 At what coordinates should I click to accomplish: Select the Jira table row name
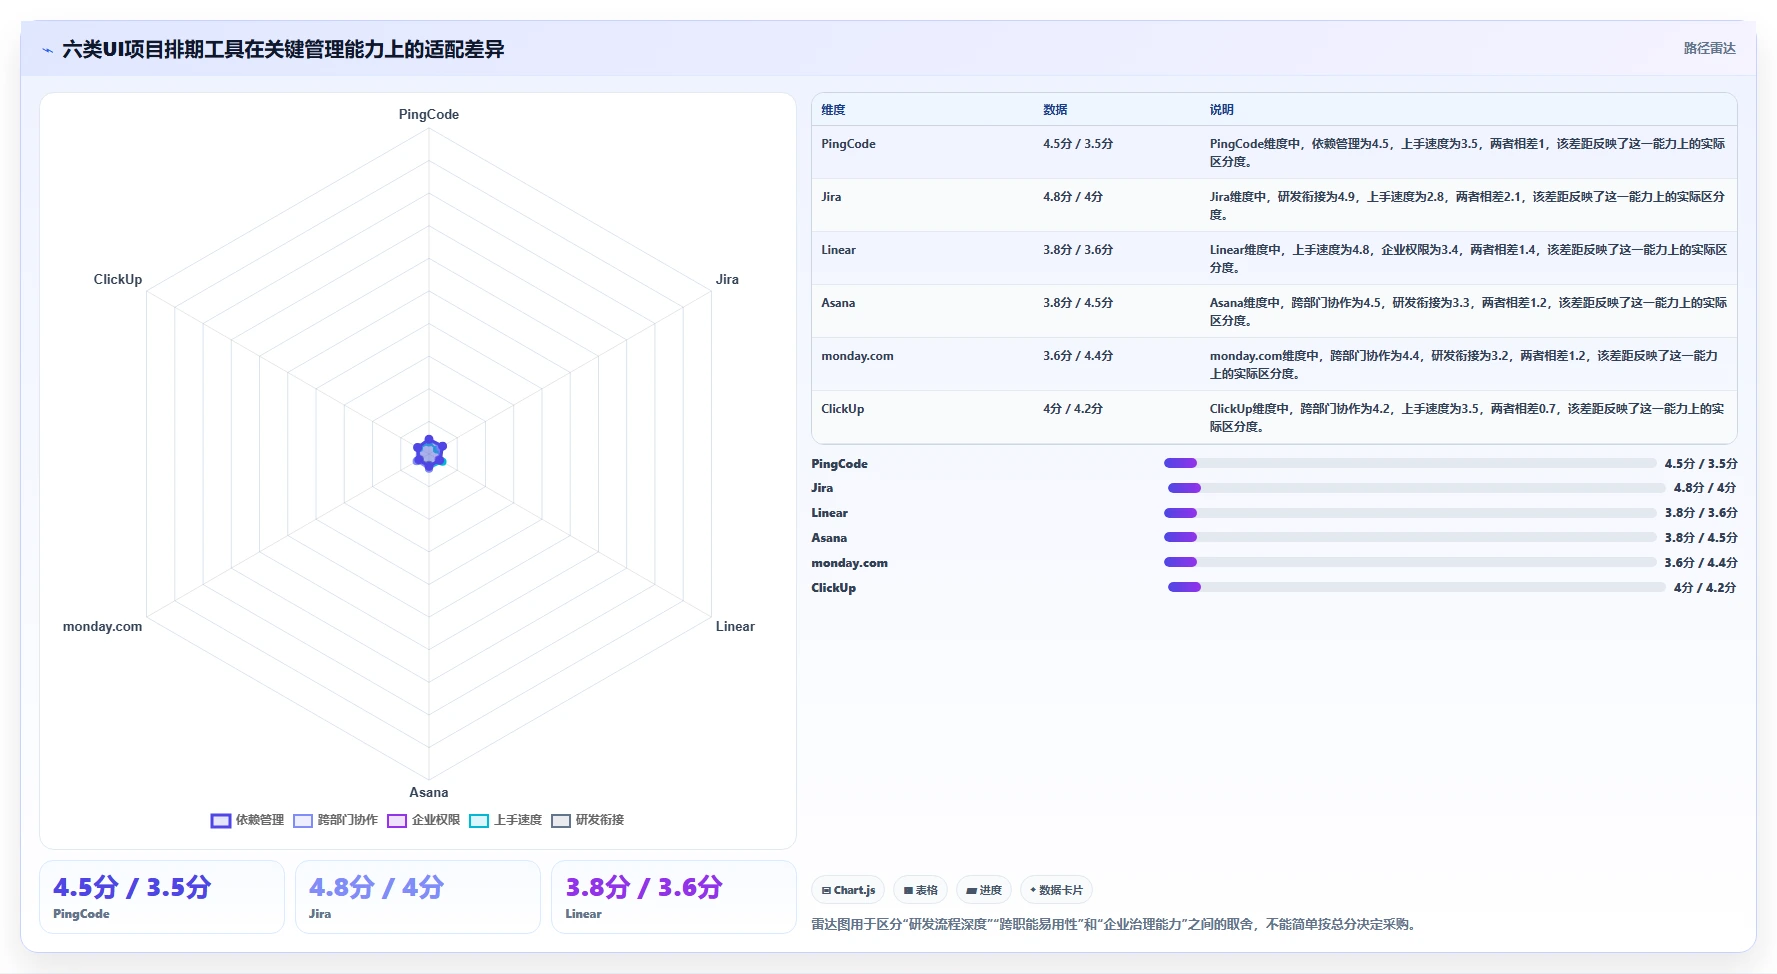(x=831, y=197)
